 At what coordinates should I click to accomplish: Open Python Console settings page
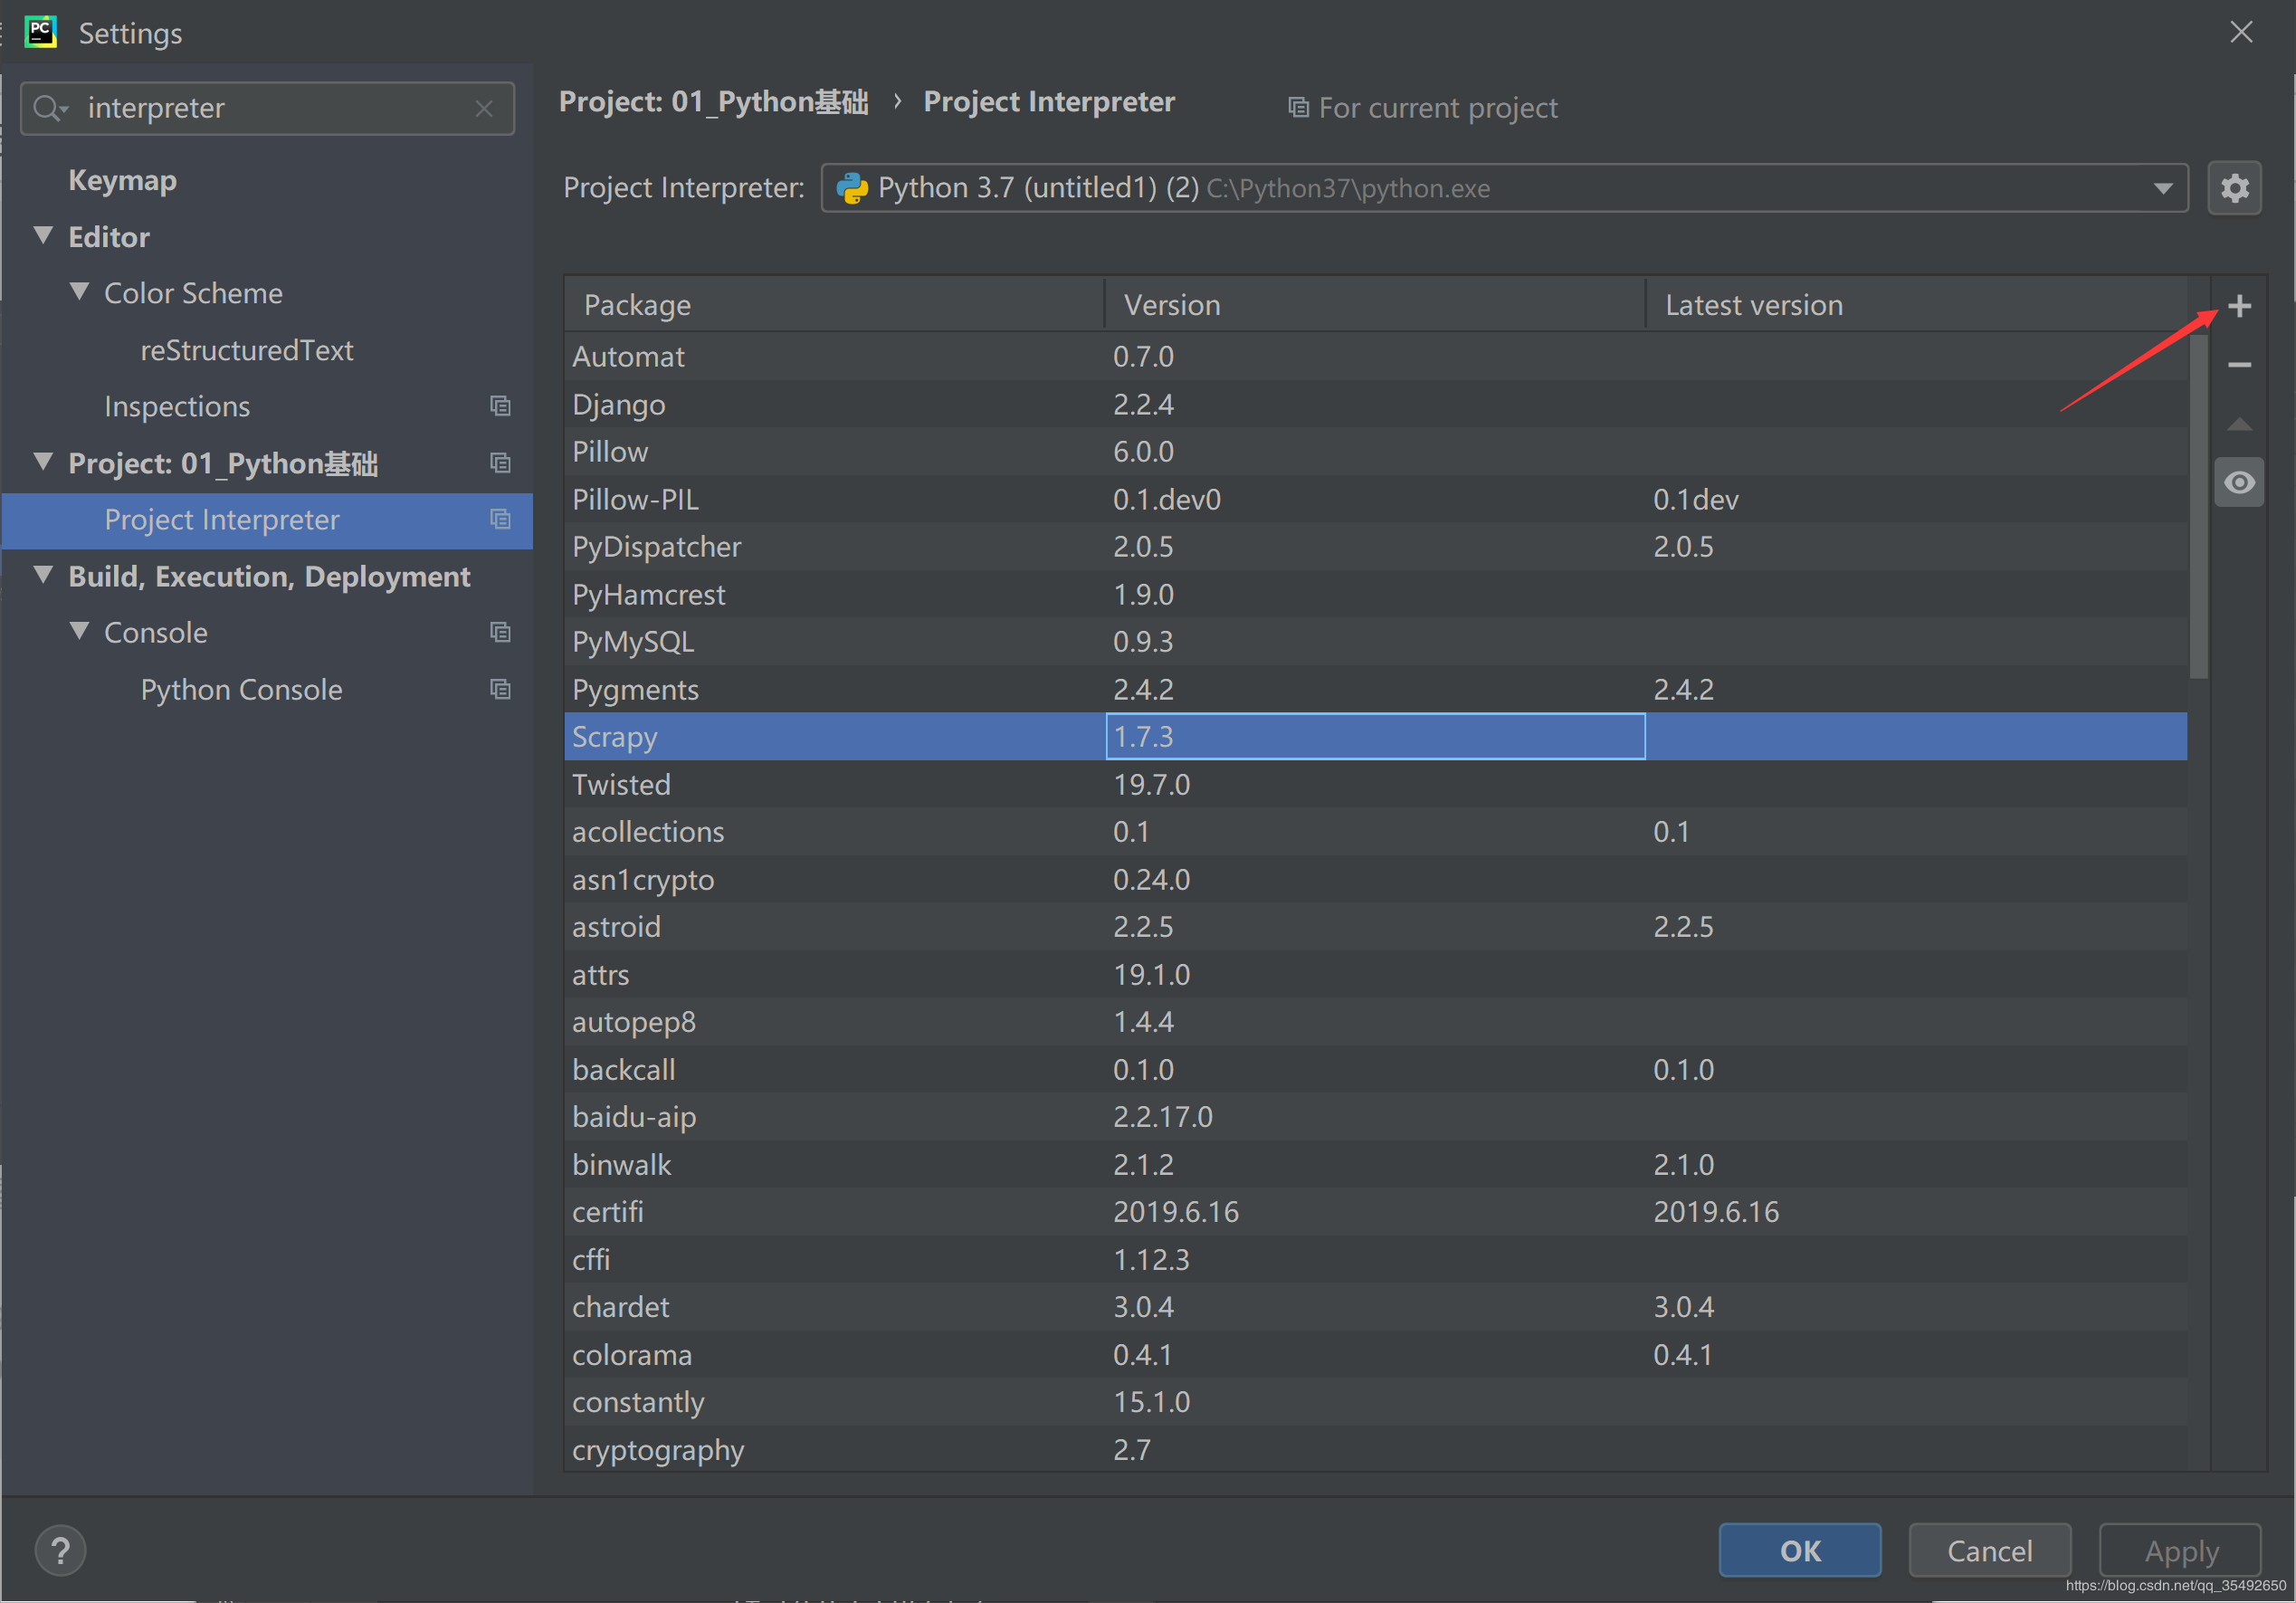click(x=241, y=689)
